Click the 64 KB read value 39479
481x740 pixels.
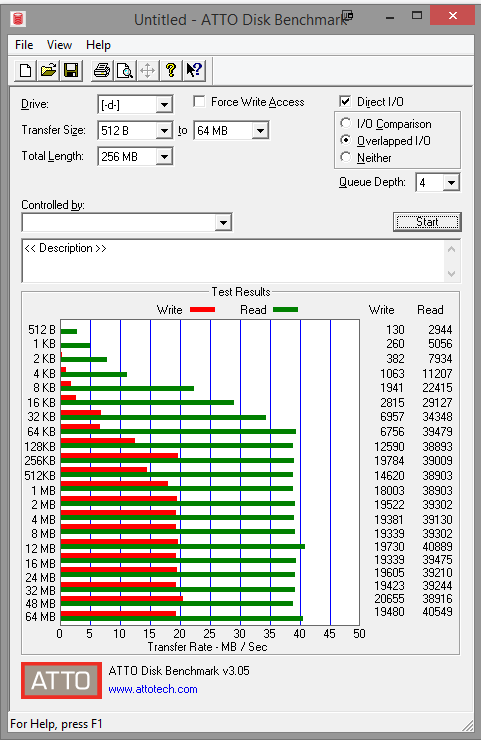[437, 431]
